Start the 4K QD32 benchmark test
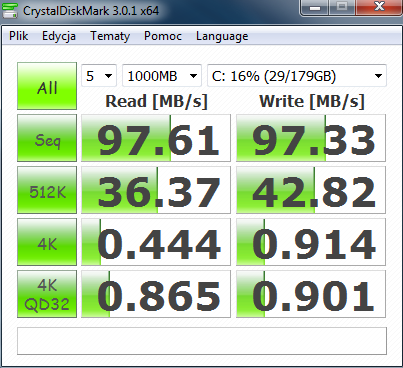Screen dimensions: 403x368 [47, 294]
